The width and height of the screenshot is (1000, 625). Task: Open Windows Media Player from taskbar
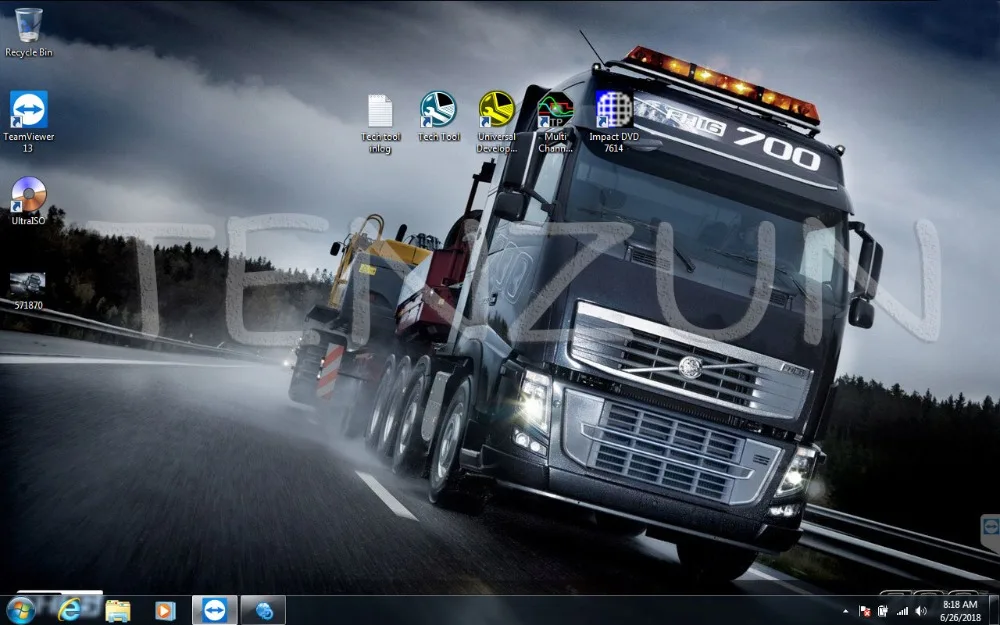165,610
